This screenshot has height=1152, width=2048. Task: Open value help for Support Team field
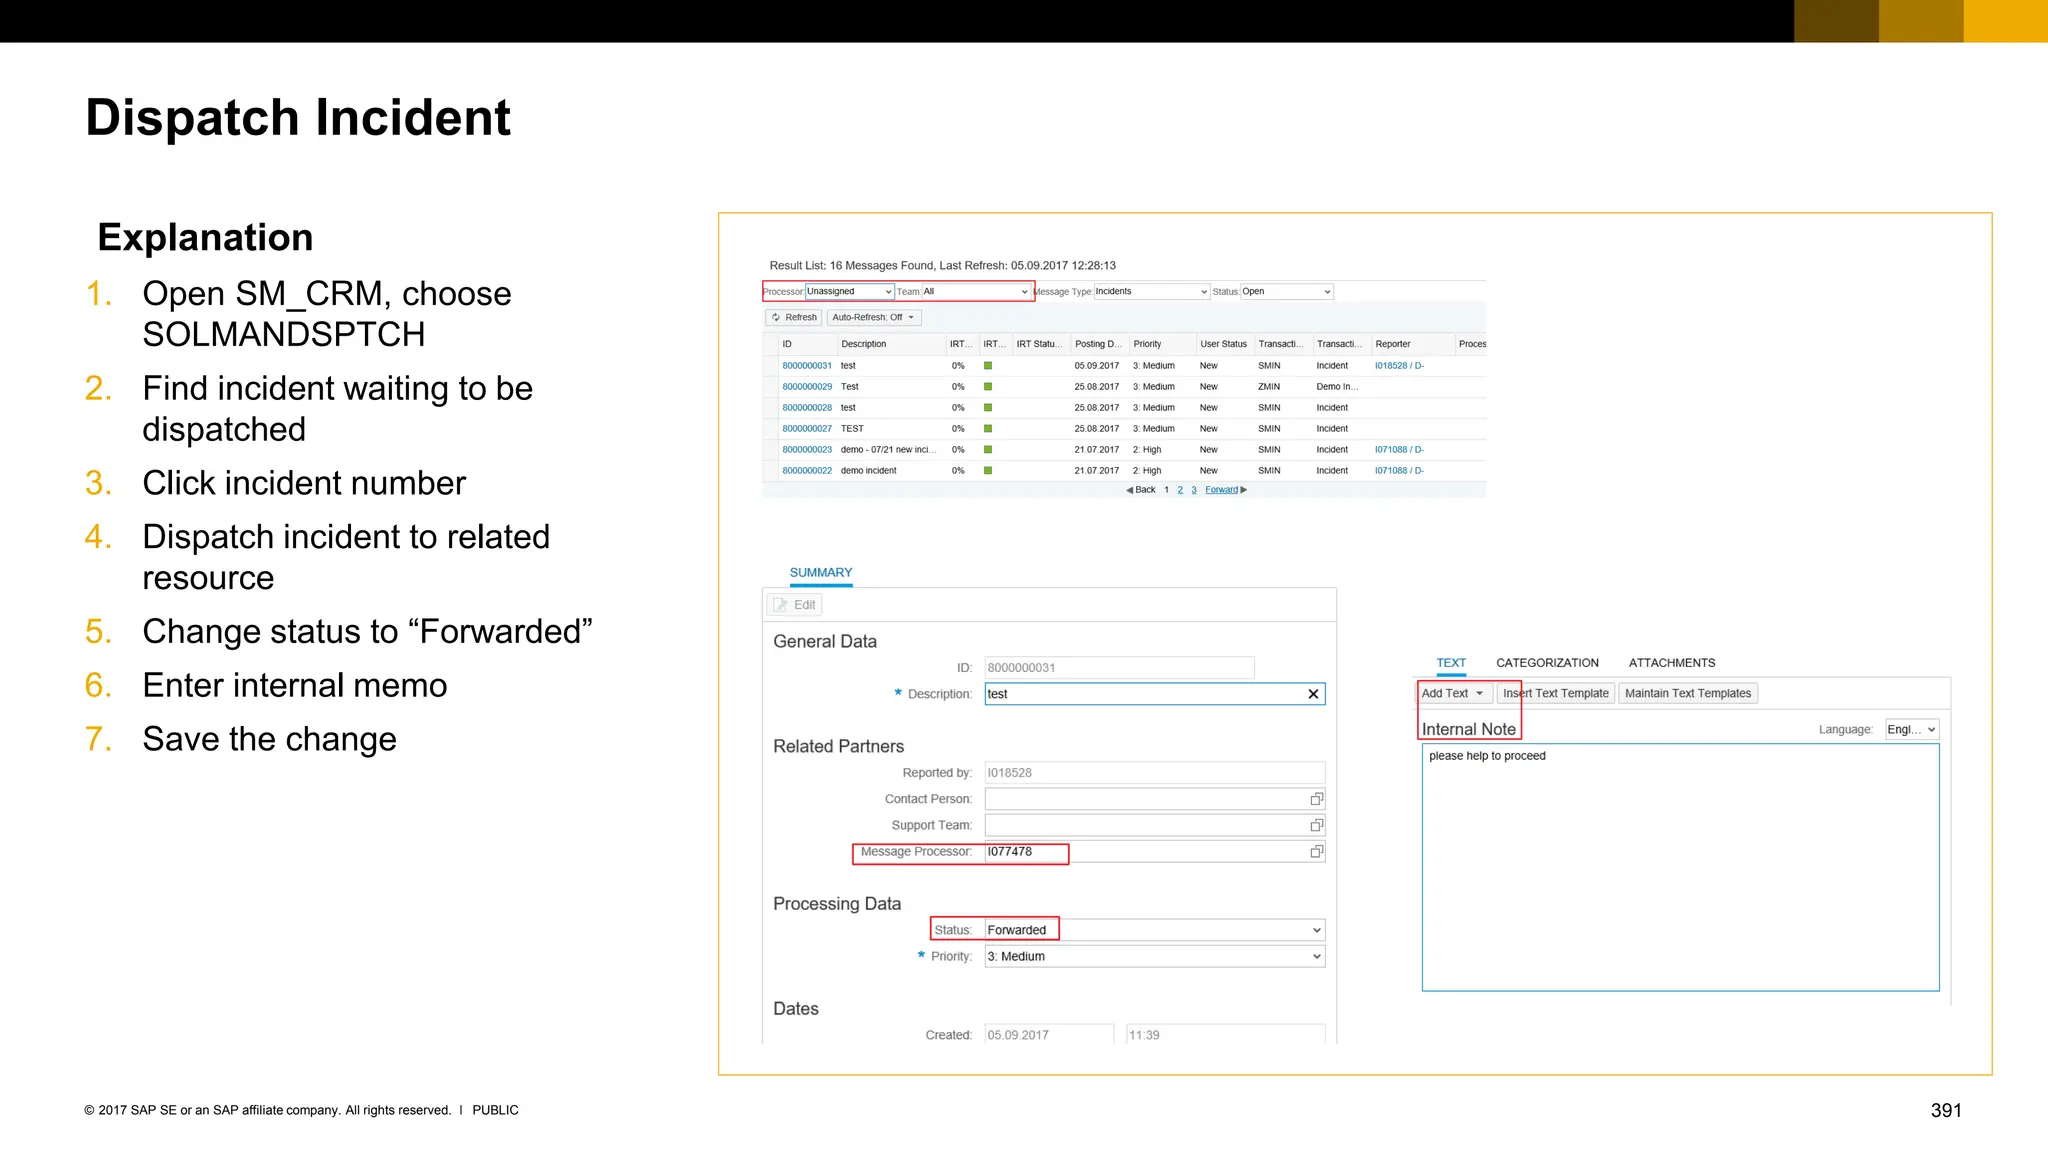tap(1317, 825)
